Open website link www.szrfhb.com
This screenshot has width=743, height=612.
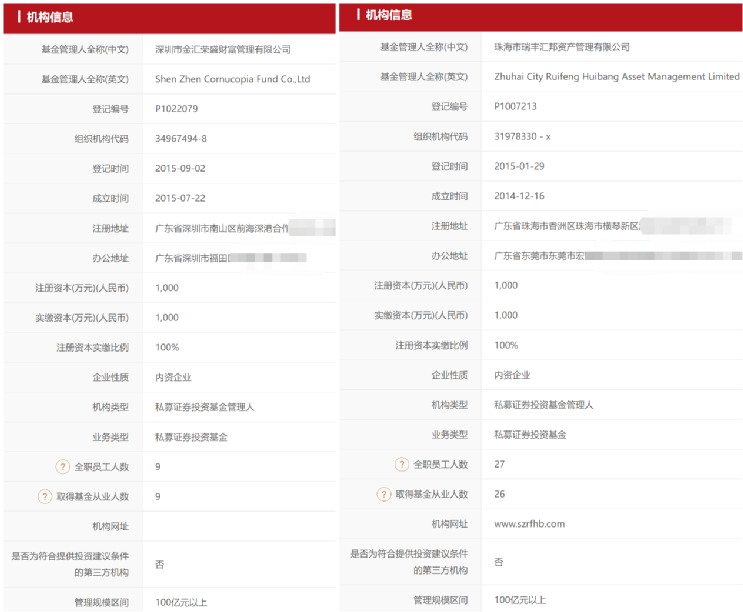[x=529, y=524]
